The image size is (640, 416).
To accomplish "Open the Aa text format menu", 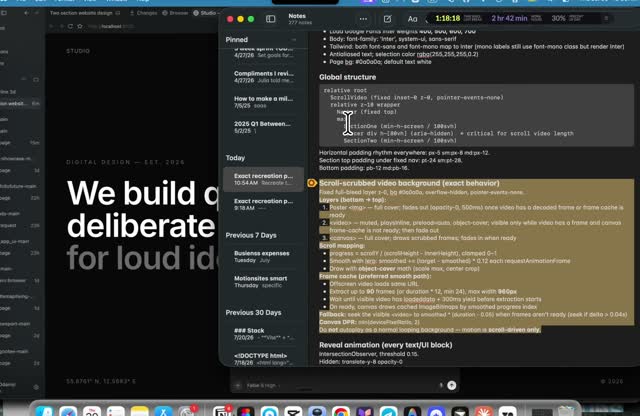I will (412, 19).
